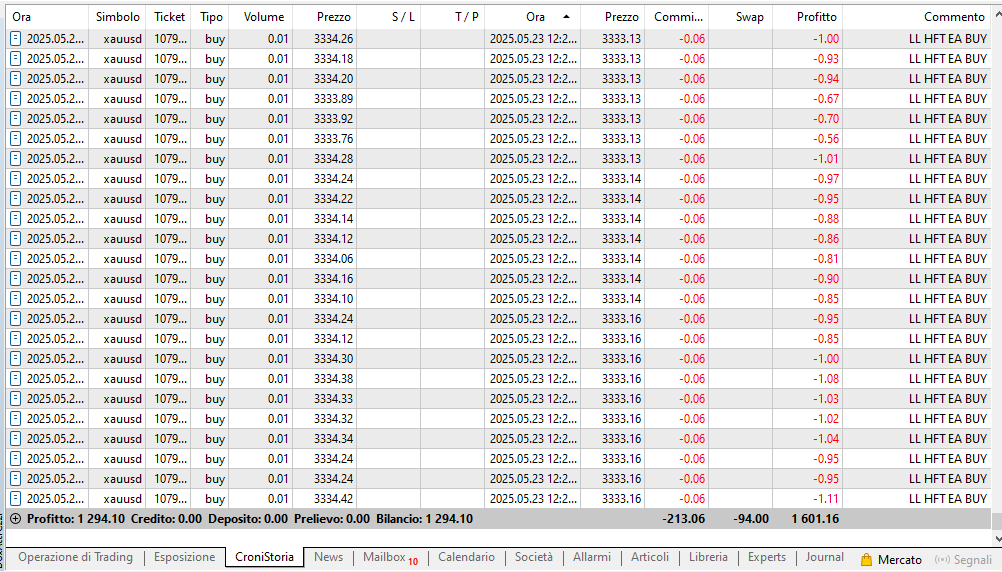The width and height of the screenshot is (1002, 572).
Task: Click the order icon for row priced 3334.28
Action: [x=15, y=158]
